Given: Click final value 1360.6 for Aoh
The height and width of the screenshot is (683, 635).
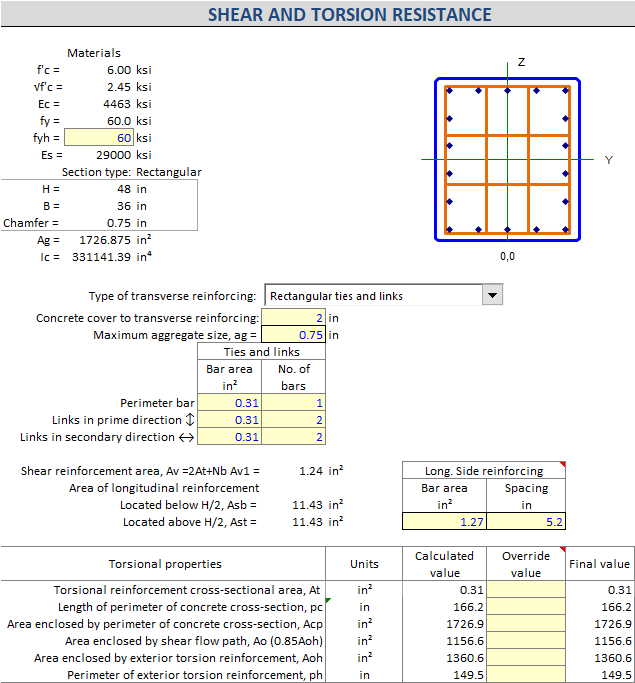Looking at the screenshot, I should (613, 658).
